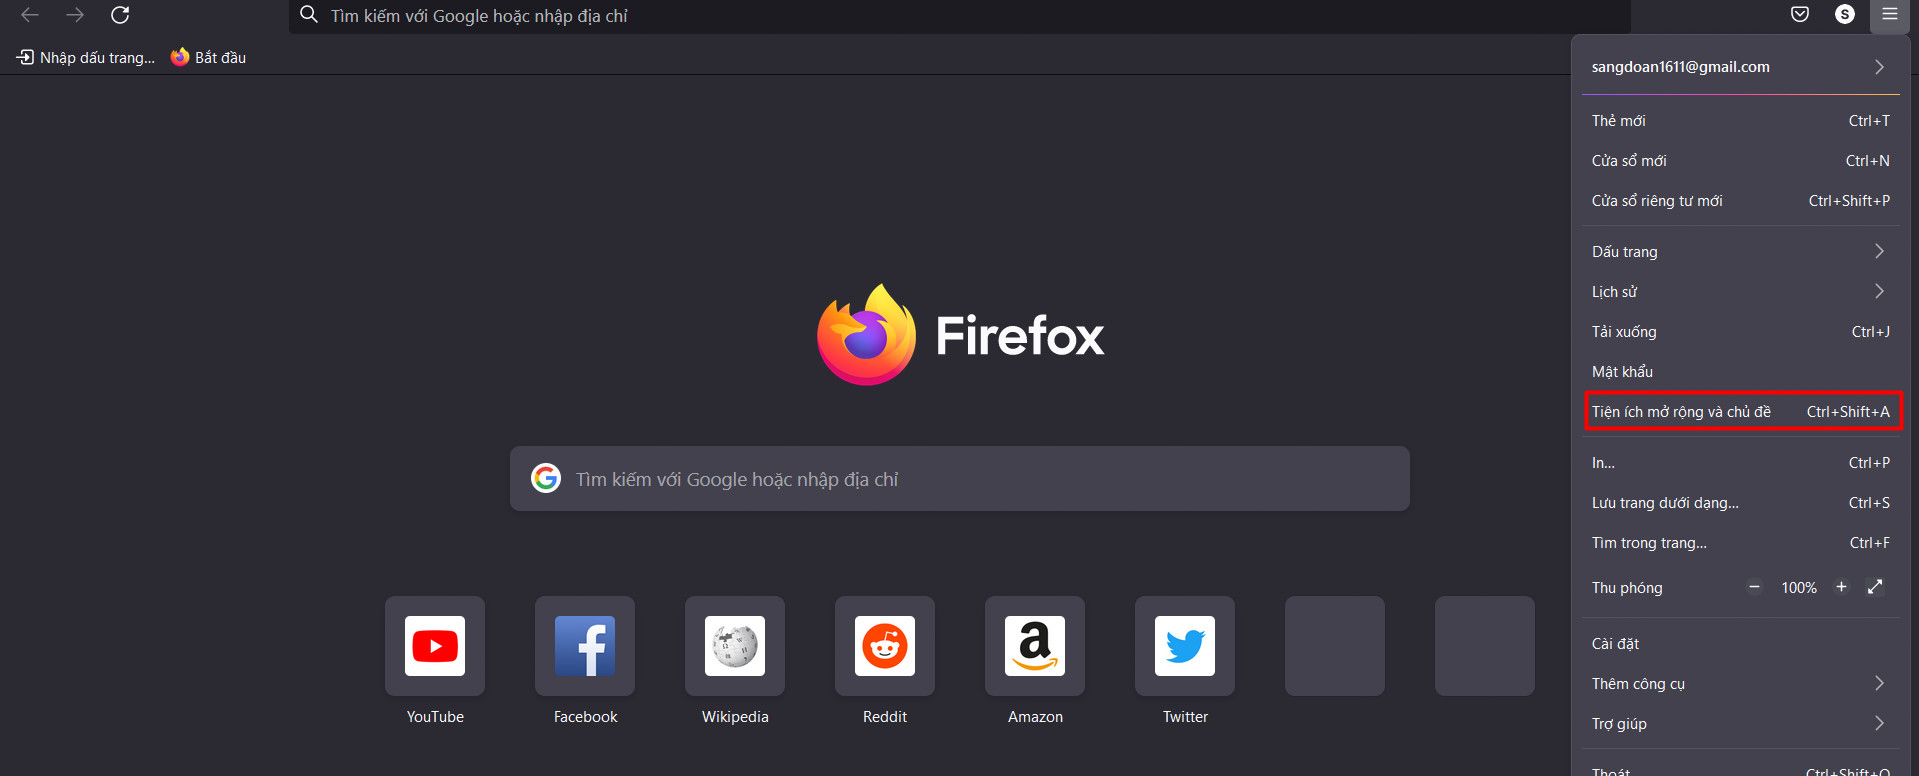Close the hamburger application menu button
The image size is (1919, 776).
(1889, 14)
